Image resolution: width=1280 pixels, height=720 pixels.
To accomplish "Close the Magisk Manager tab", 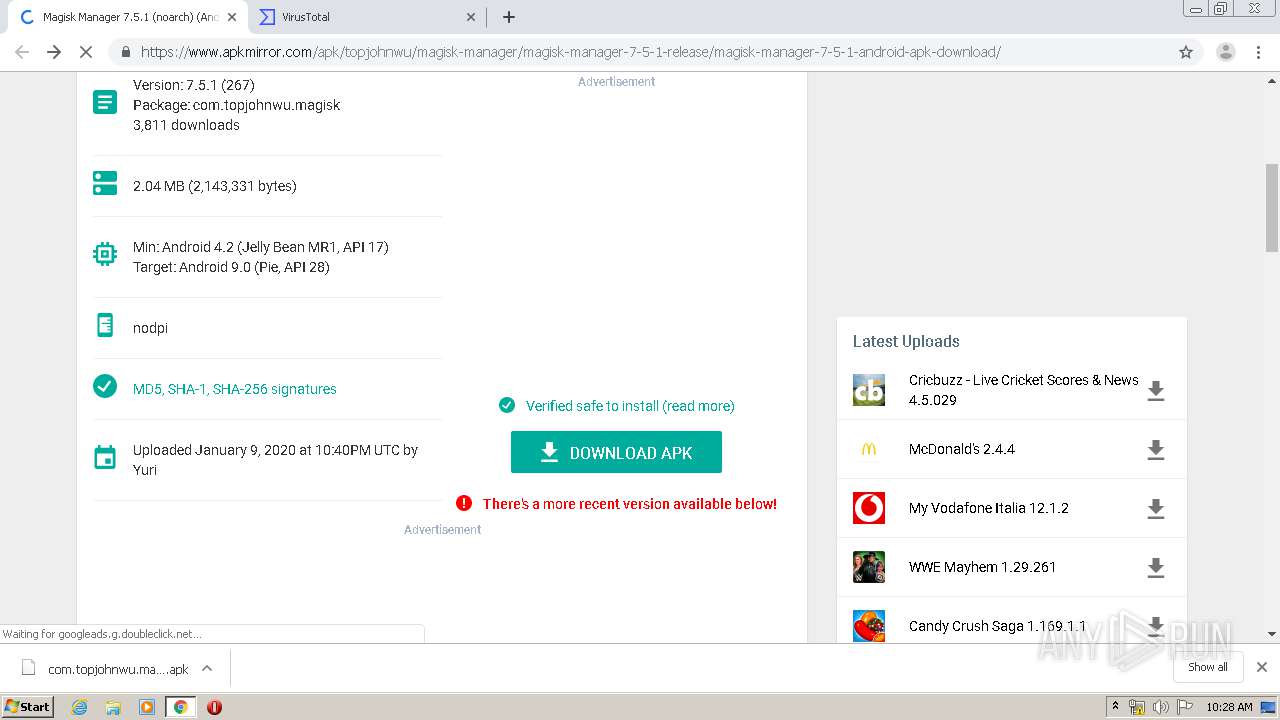I will coord(232,17).
